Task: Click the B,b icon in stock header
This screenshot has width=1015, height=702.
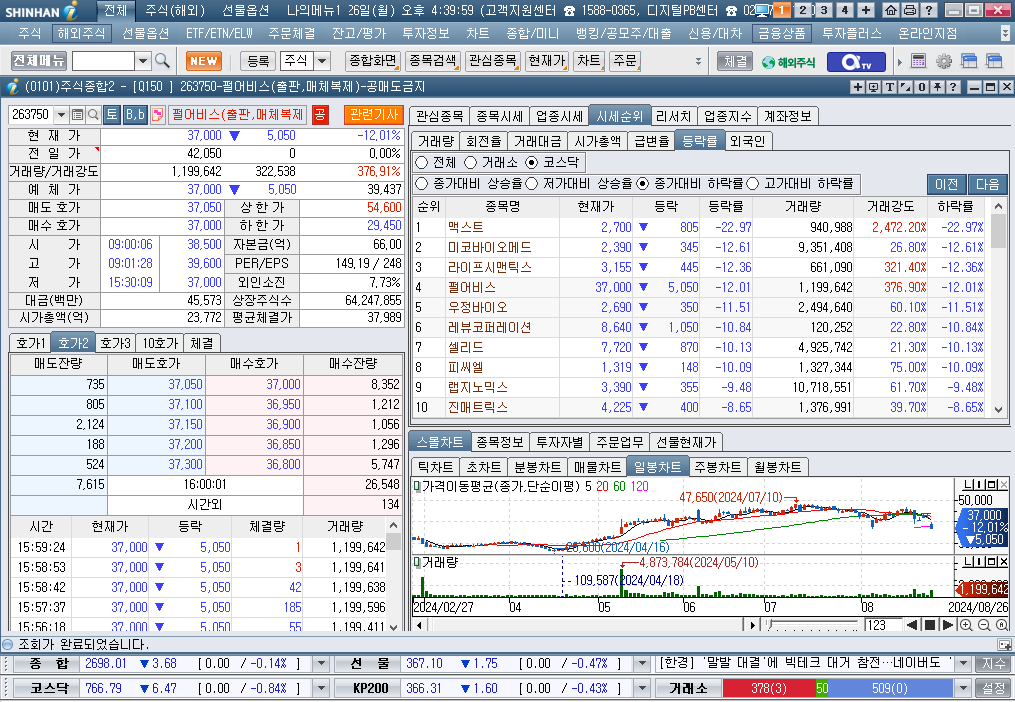Action: pos(135,115)
